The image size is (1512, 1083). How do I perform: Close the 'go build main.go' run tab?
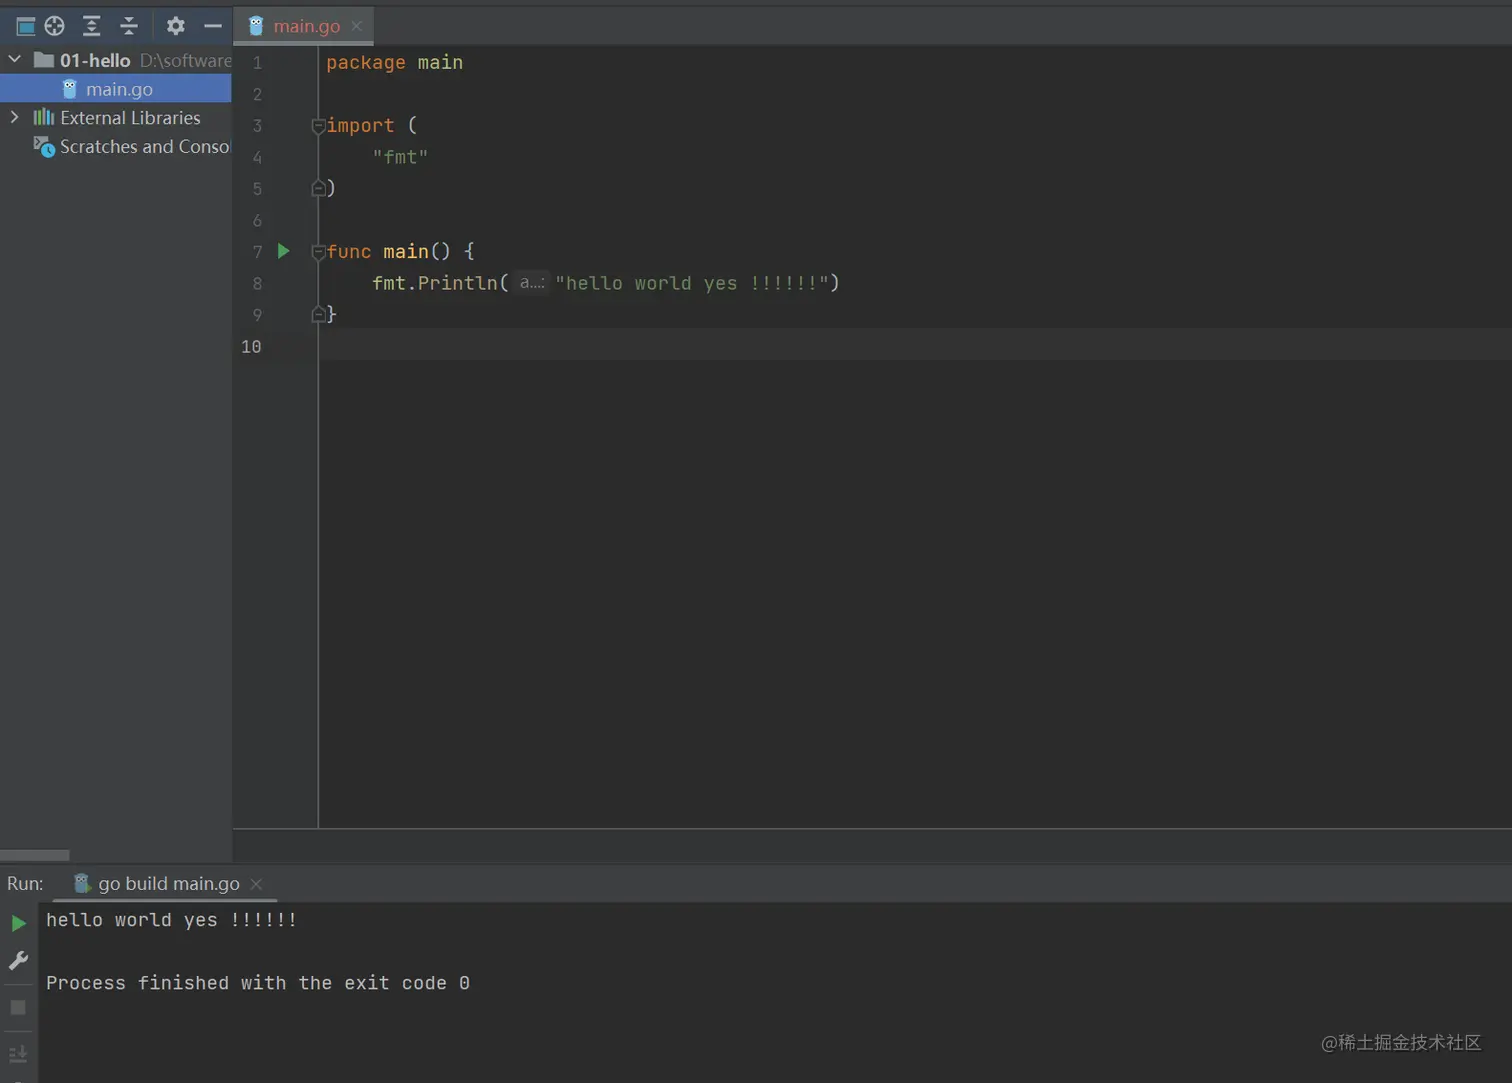pyautogui.click(x=257, y=884)
